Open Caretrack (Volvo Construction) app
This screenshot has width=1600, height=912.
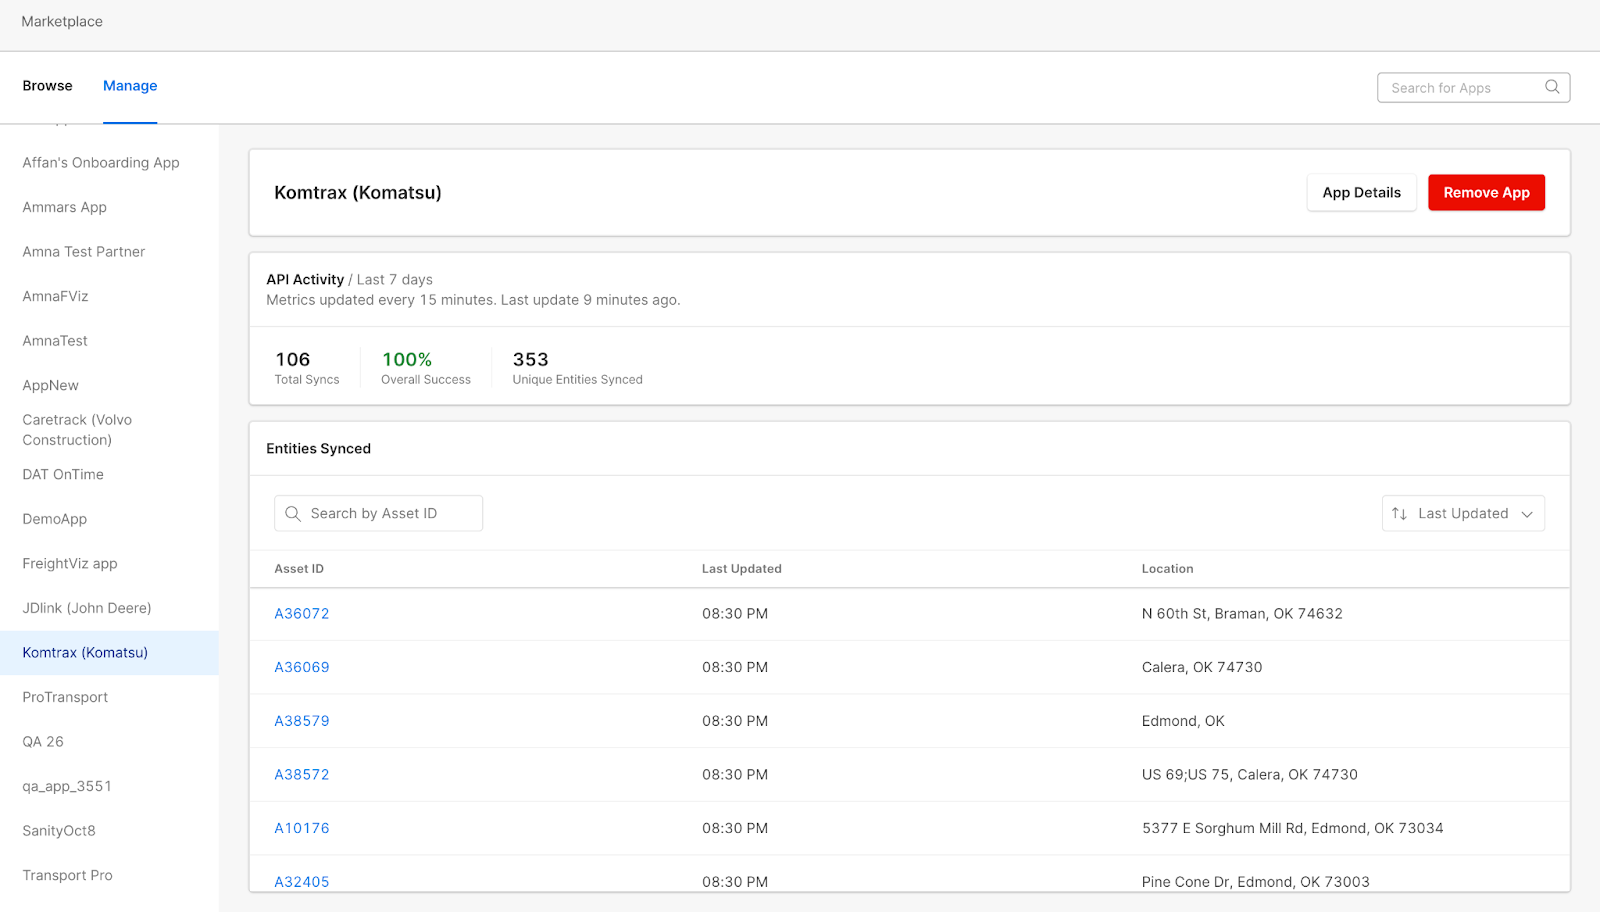(77, 430)
